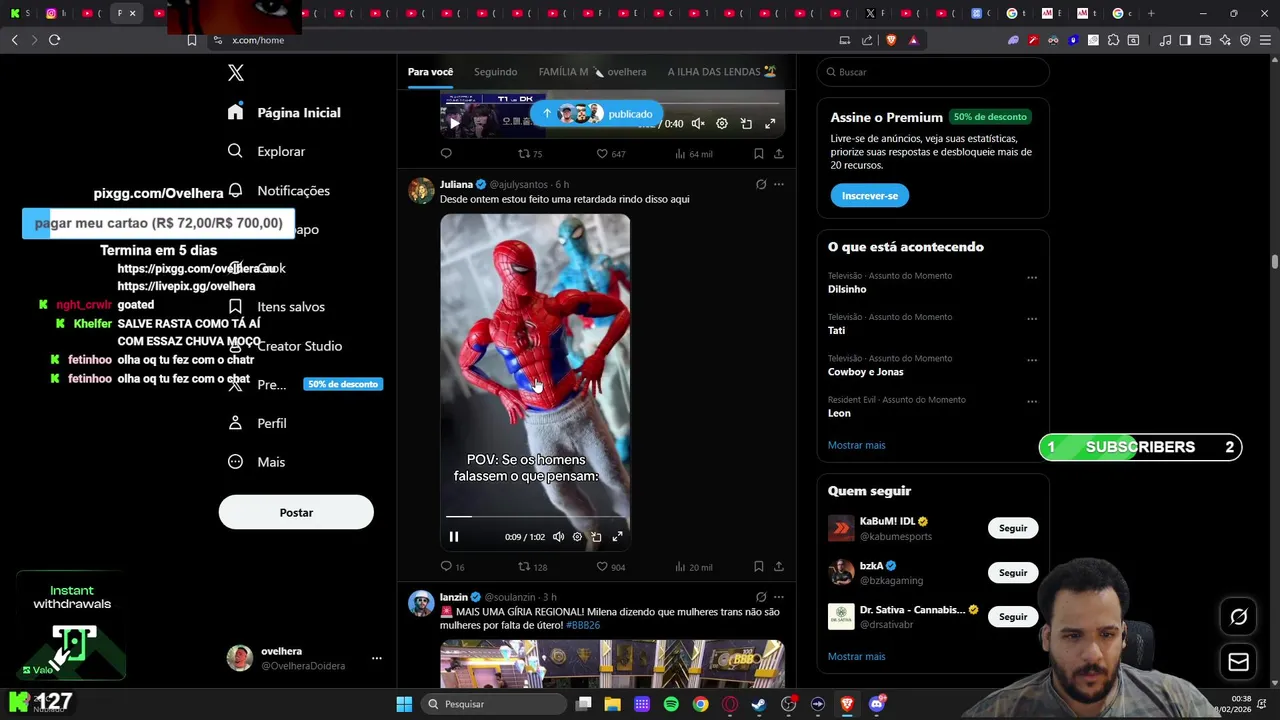Open the browser Extensions puzzle icon

point(1113,40)
